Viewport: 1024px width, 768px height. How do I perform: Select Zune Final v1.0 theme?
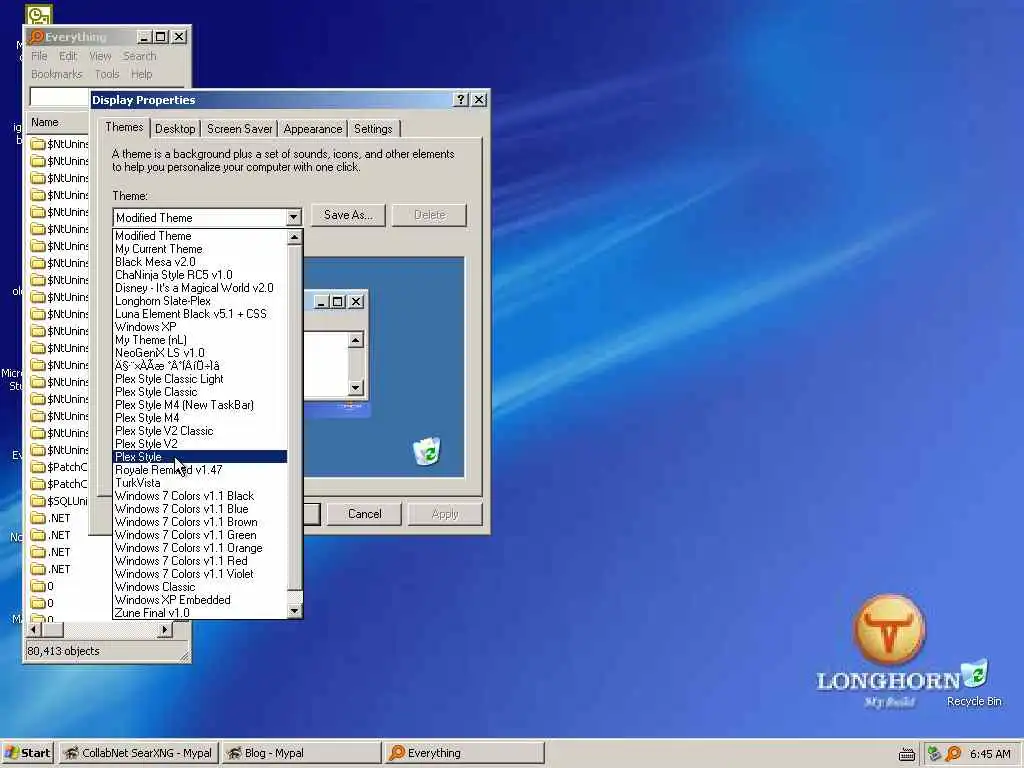[200, 613]
